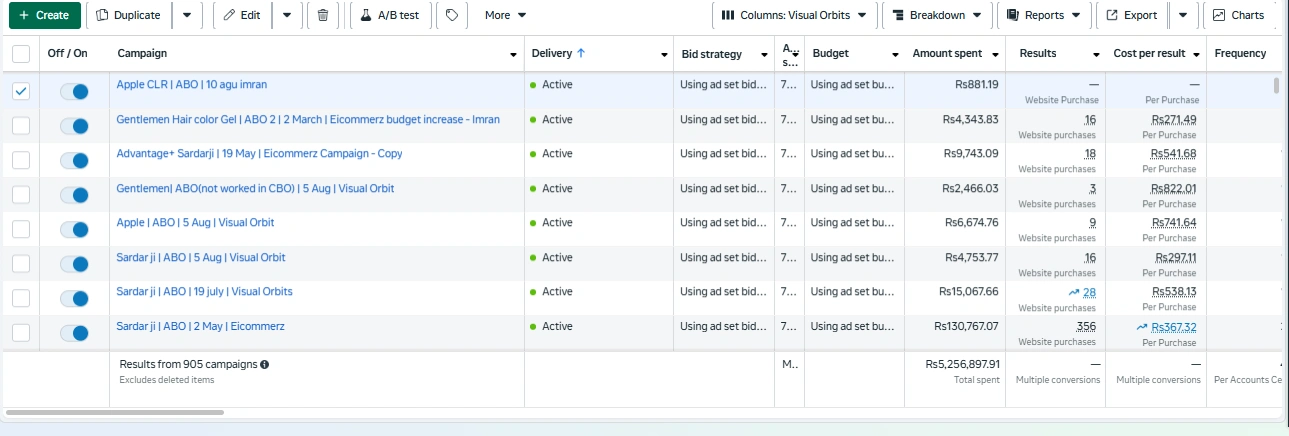Click the Export button
The width and height of the screenshot is (1289, 436).
click(x=1130, y=15)
